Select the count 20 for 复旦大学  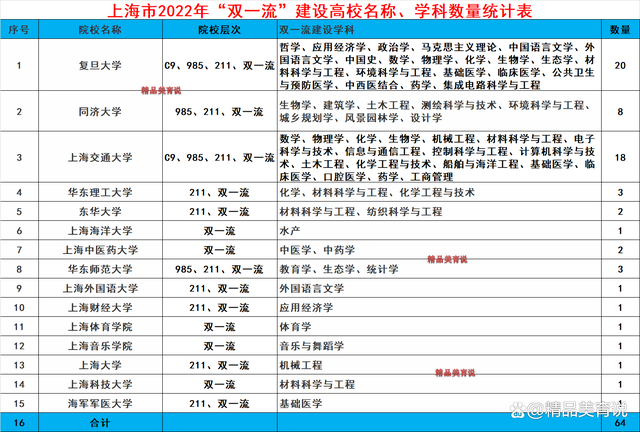click(x=620, y=65)
